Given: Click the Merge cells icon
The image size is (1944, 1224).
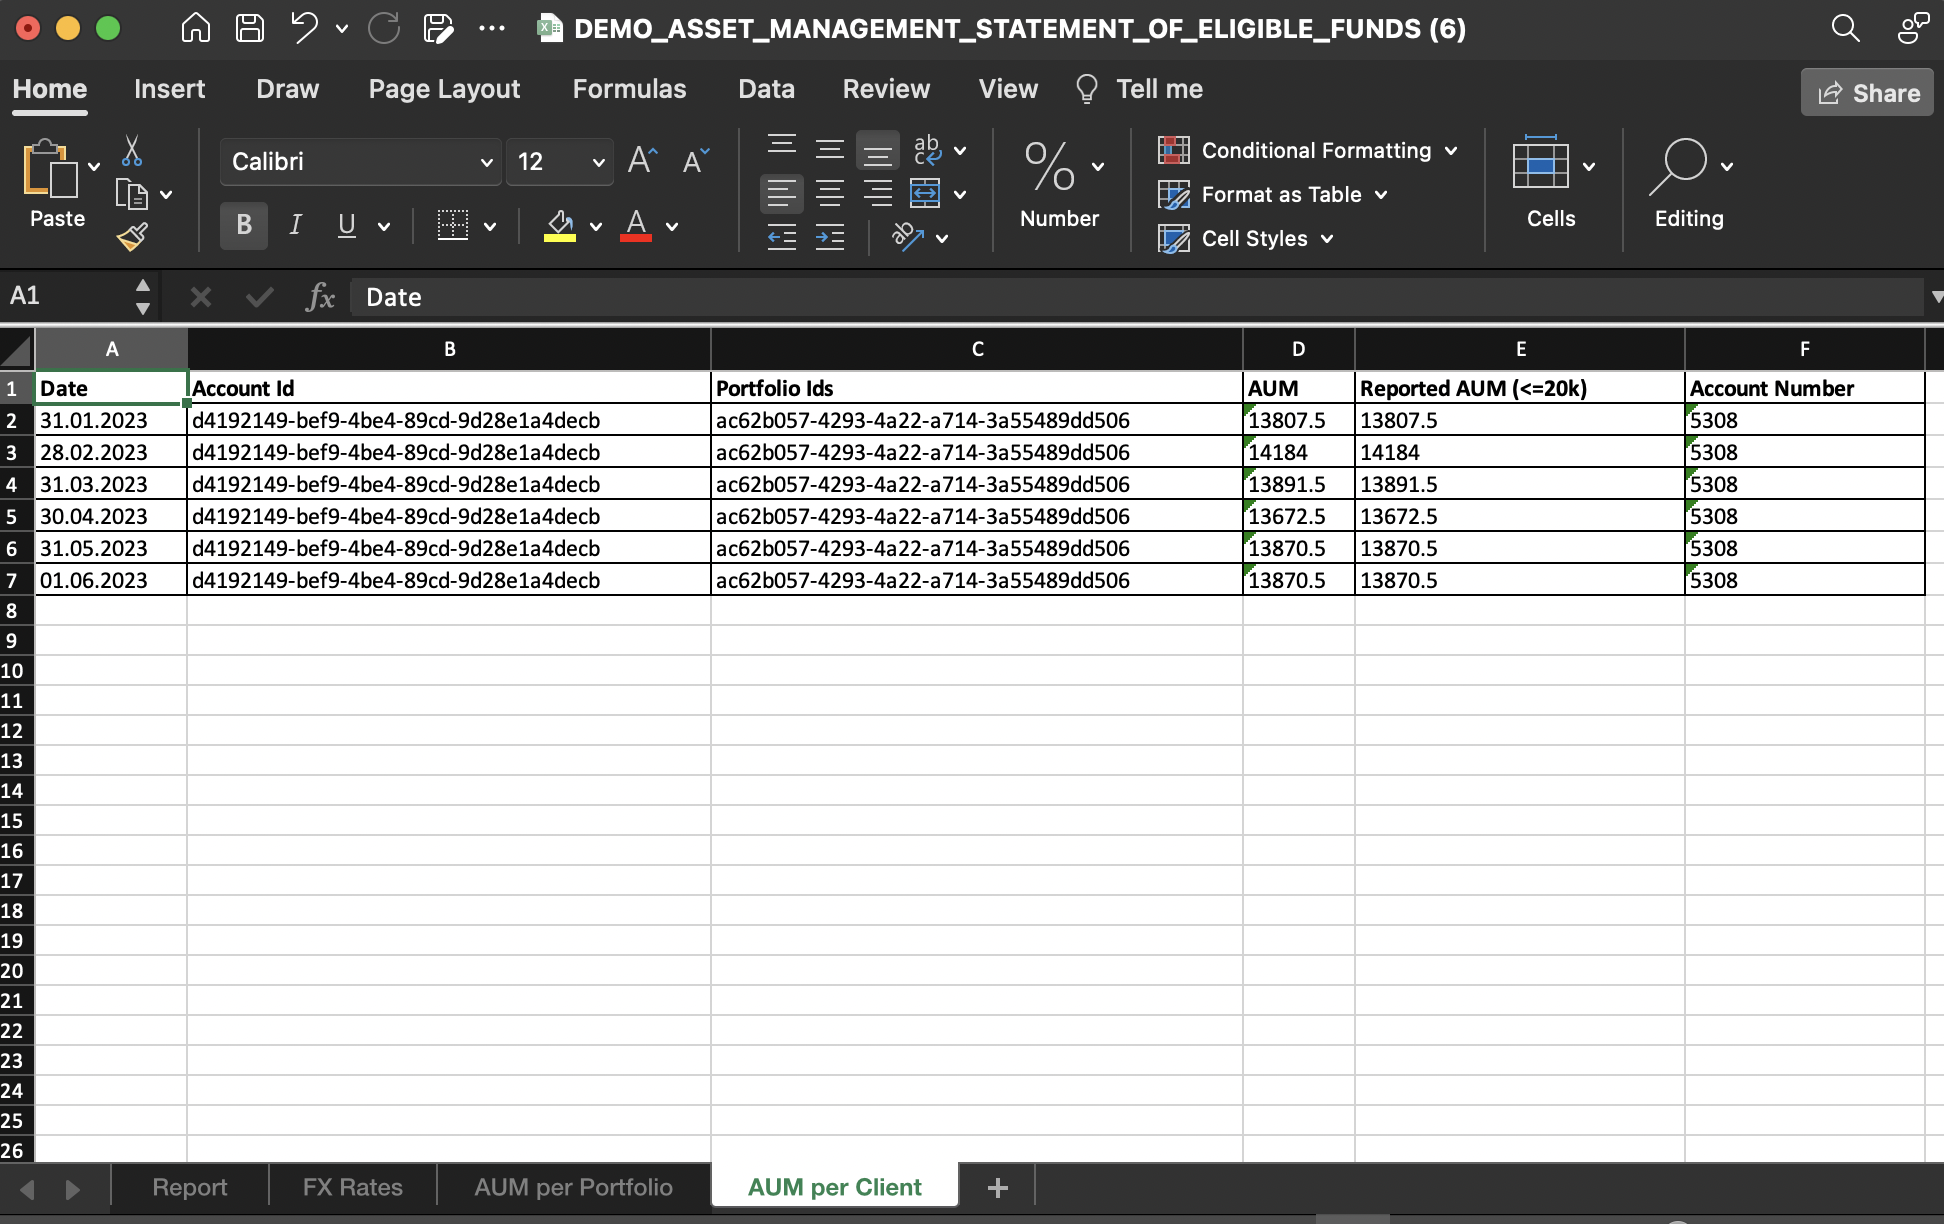Looking at the screenshot, I should [x=925, y=193].
